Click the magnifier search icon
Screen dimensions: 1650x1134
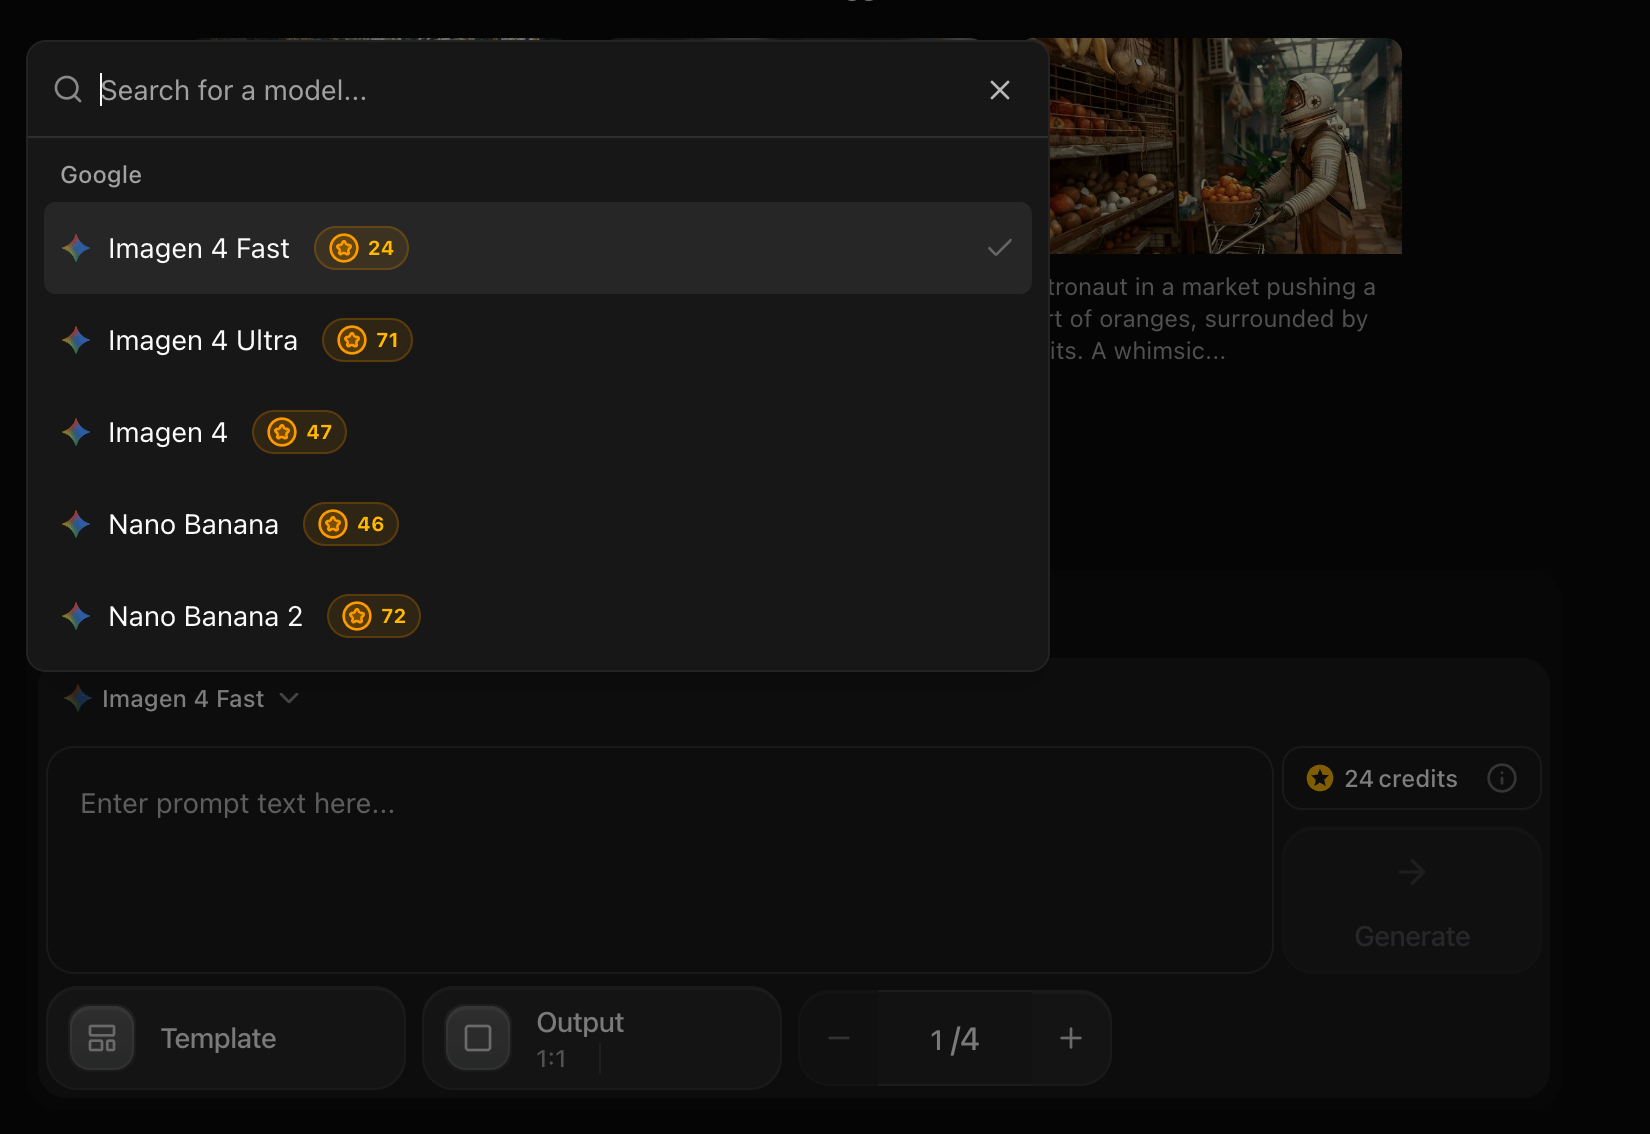(x=68, y=90)
